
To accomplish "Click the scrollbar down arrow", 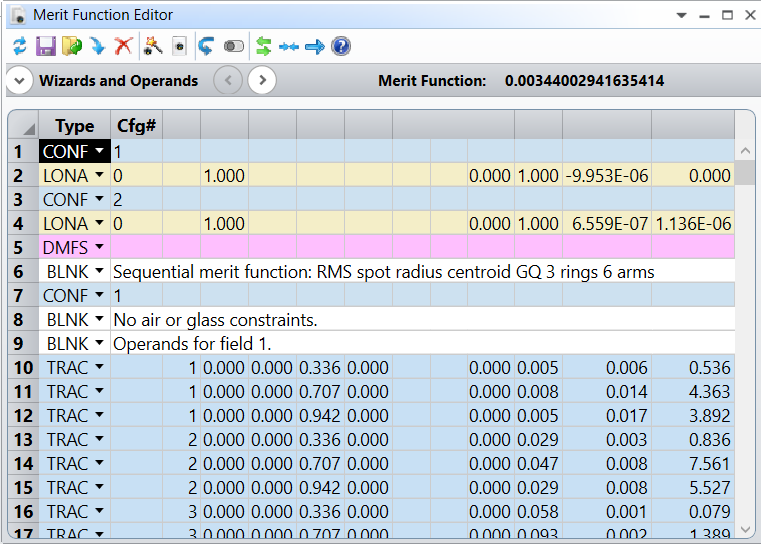I will 745,529.
